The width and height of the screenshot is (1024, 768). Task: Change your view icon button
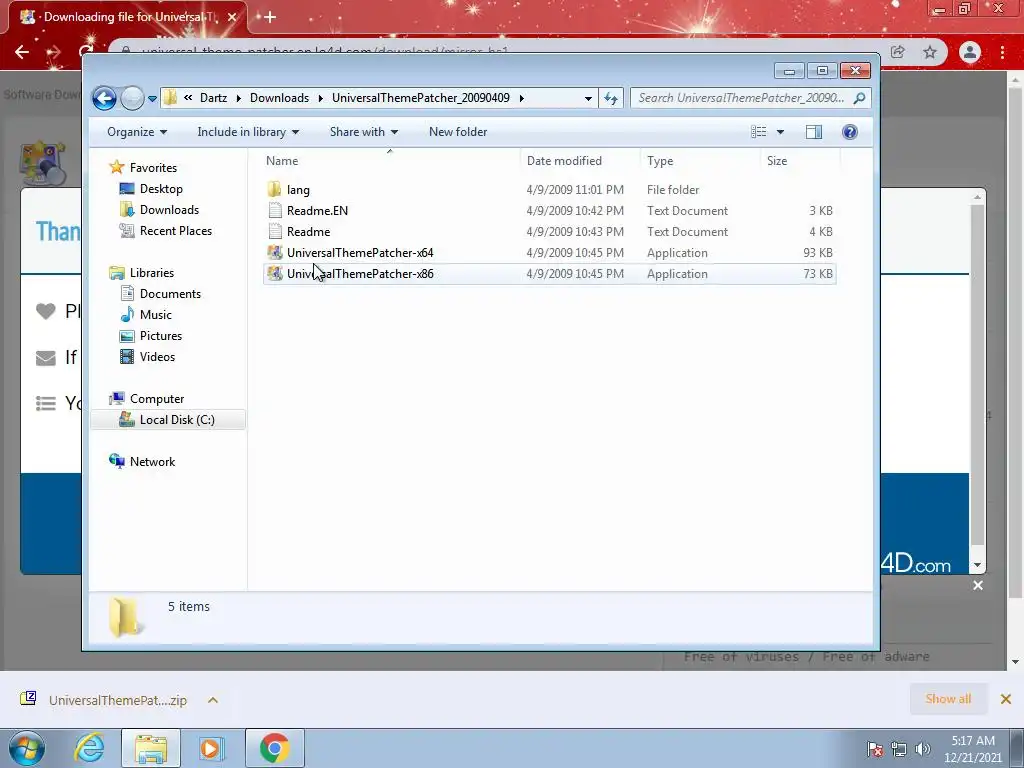coord(758,132)
